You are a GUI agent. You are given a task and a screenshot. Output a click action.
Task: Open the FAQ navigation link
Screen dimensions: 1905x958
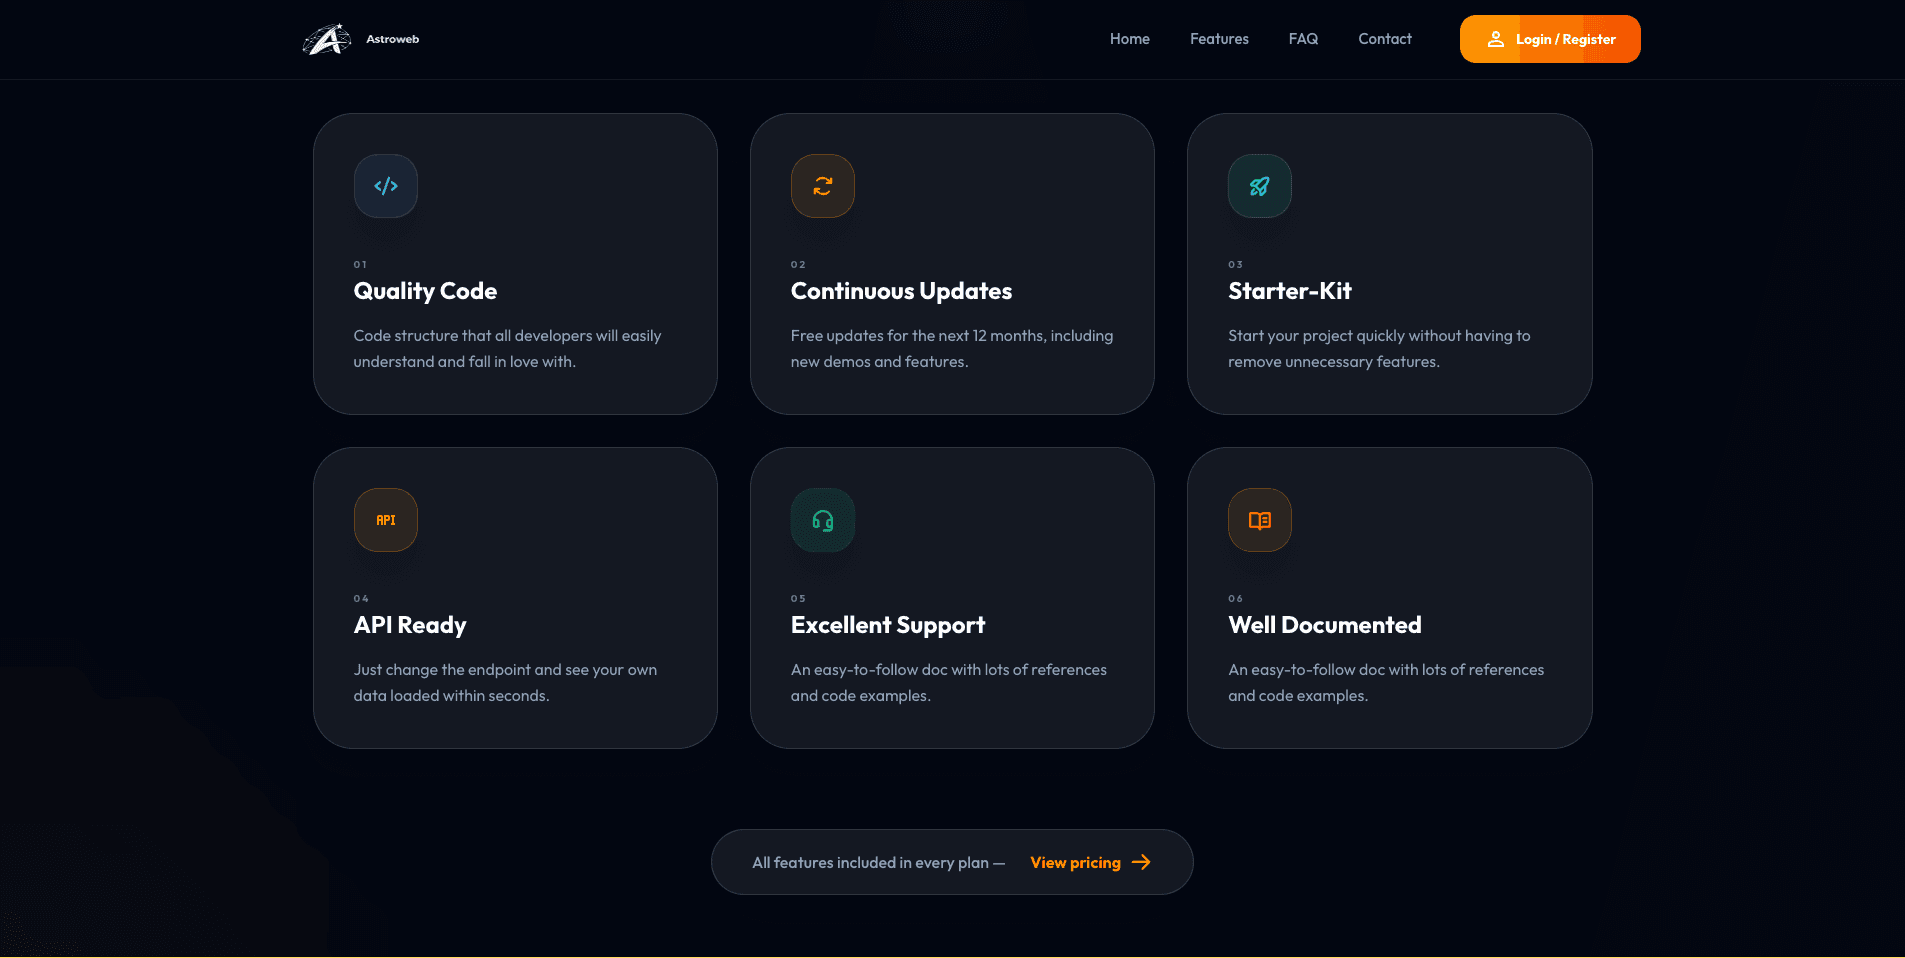pyautogui.click(x=1303, y=39)
